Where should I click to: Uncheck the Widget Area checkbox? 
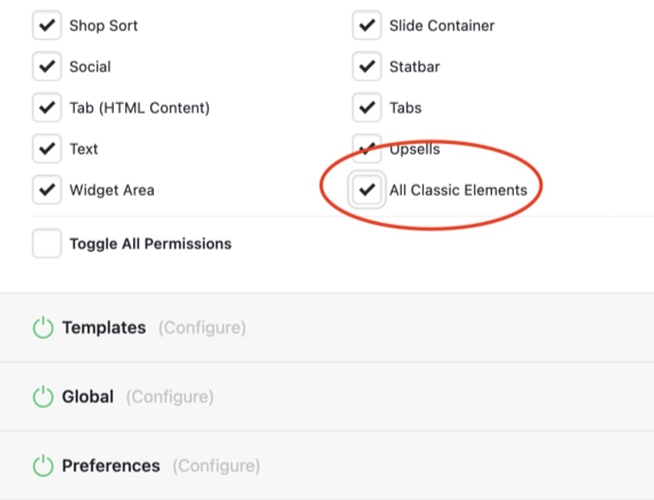[47, 190]
